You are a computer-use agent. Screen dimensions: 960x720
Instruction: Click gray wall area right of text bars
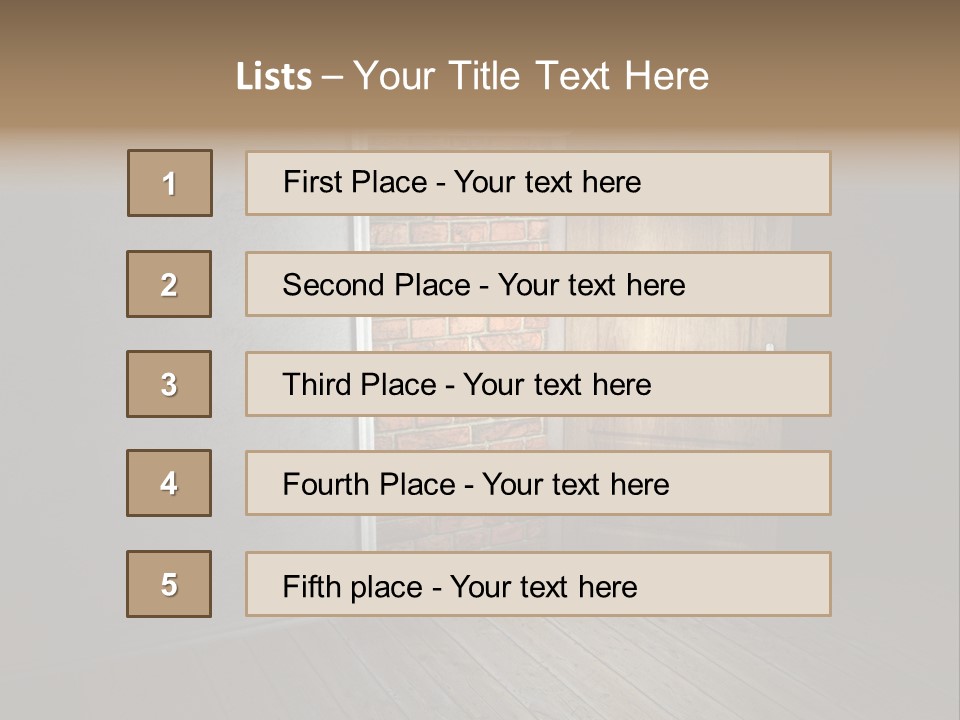point(895,380)
